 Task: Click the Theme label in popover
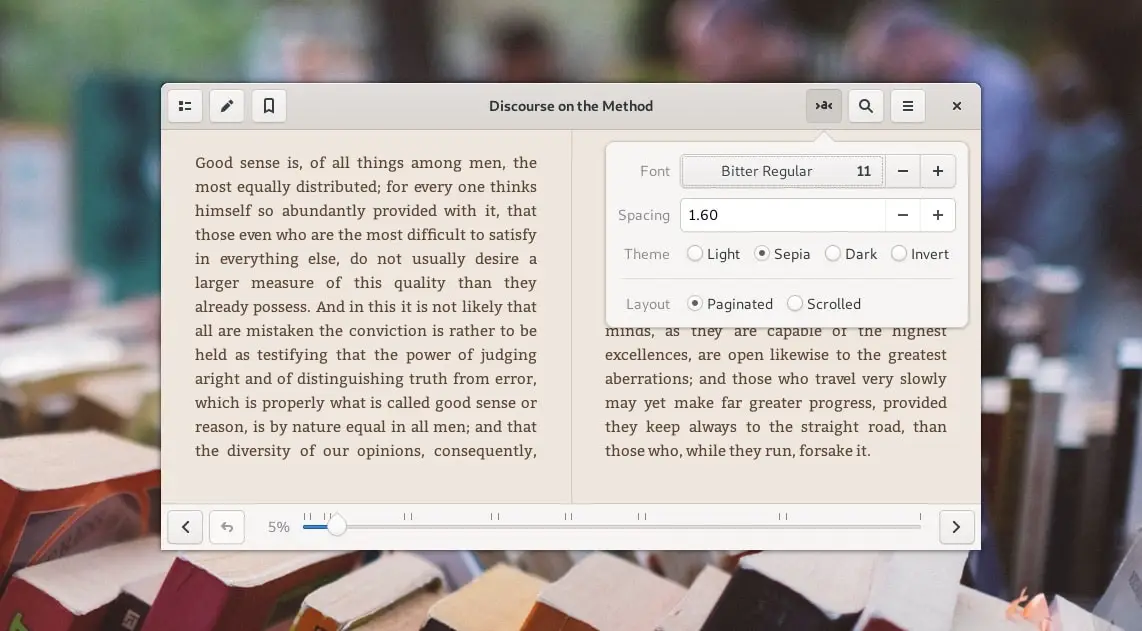point(647,254)
